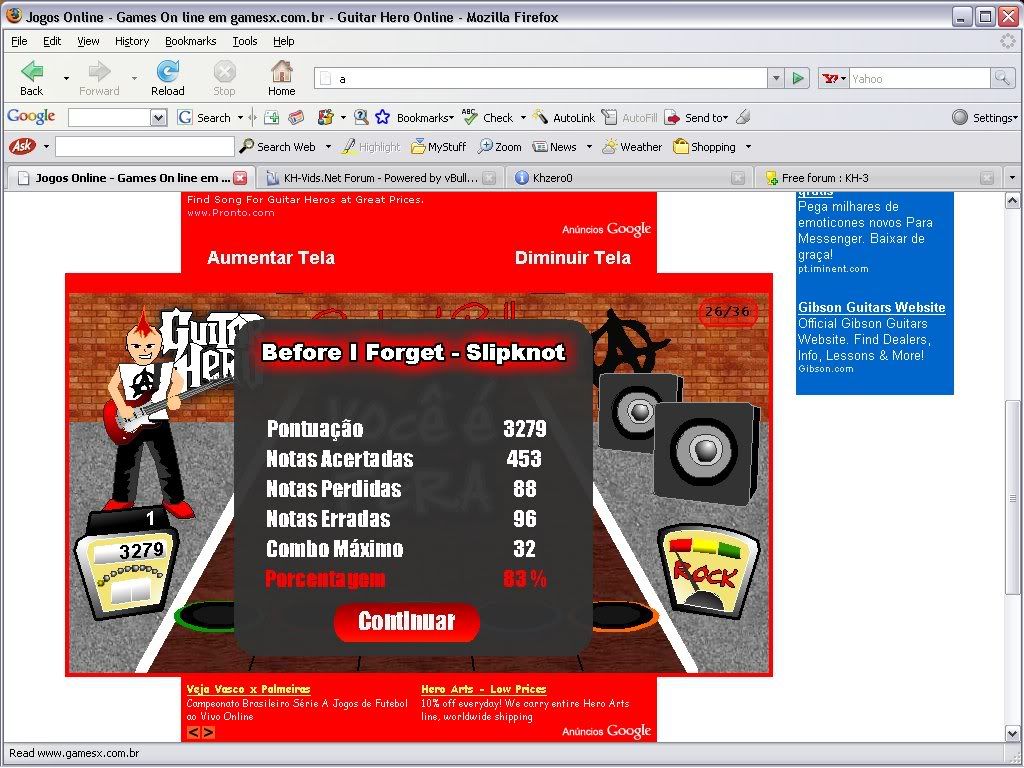
Task: Click the Yahoo search magnifier button
Action: coord(1002,78)
